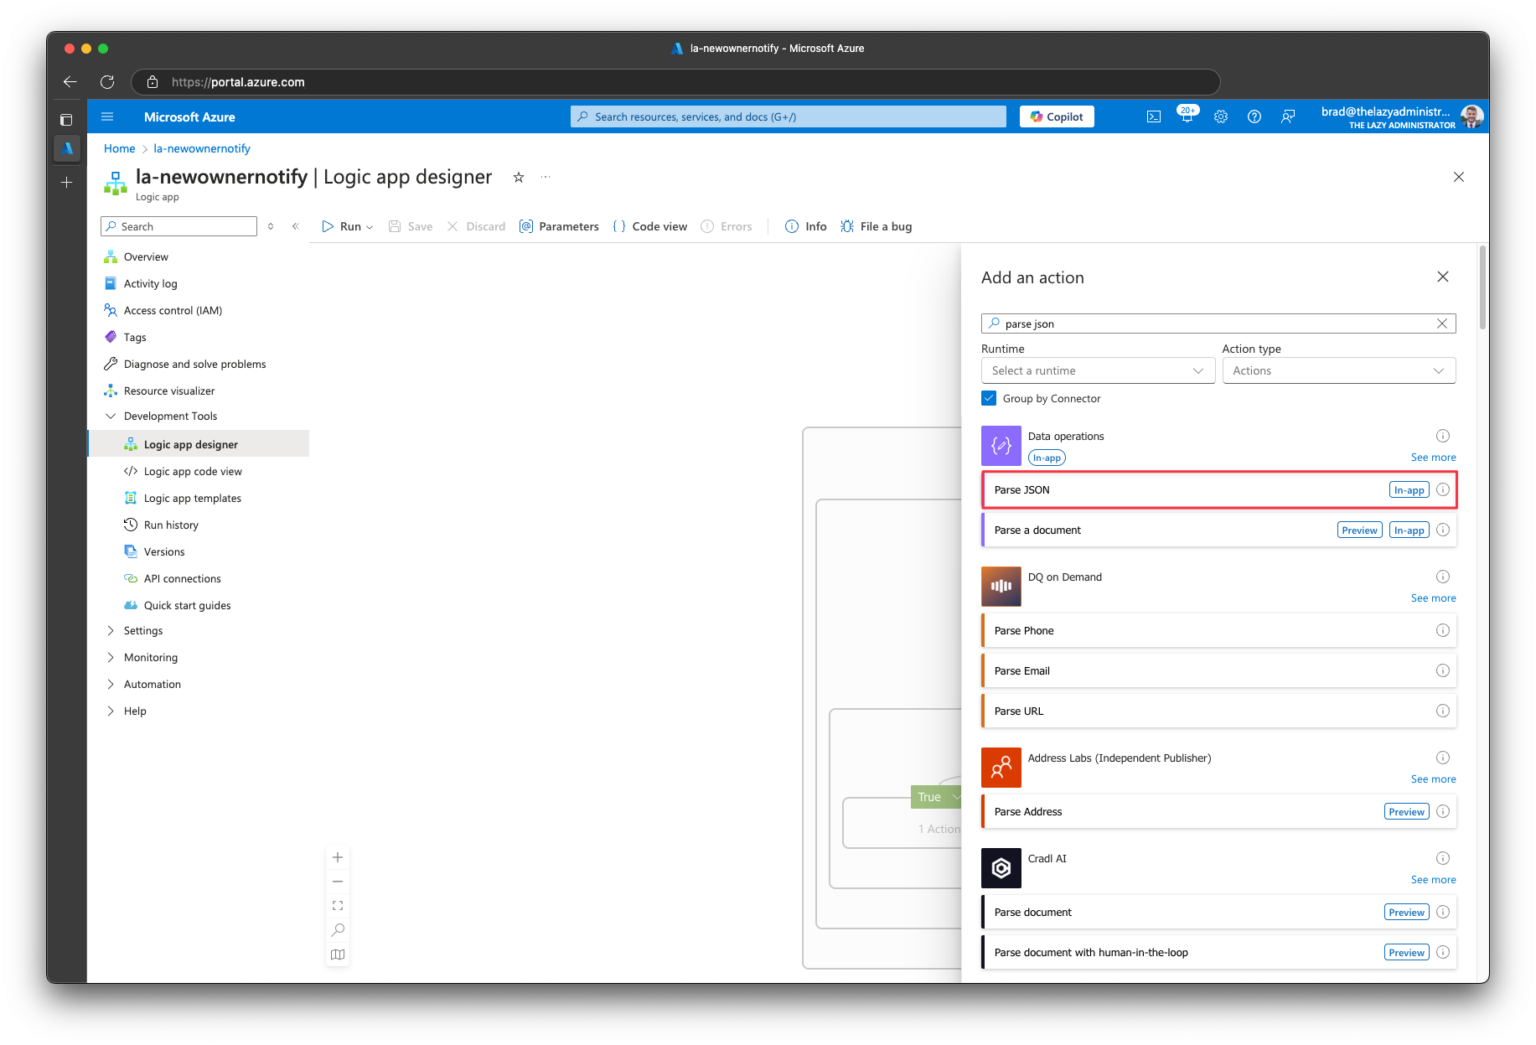
Task: Click See more under Cradl AI
Action: point(1433,880)
